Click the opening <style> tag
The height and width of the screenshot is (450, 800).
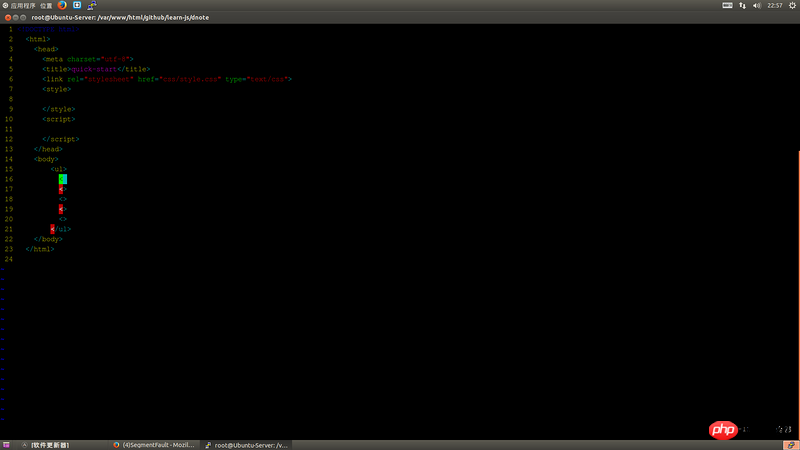[x=57, y=89]
